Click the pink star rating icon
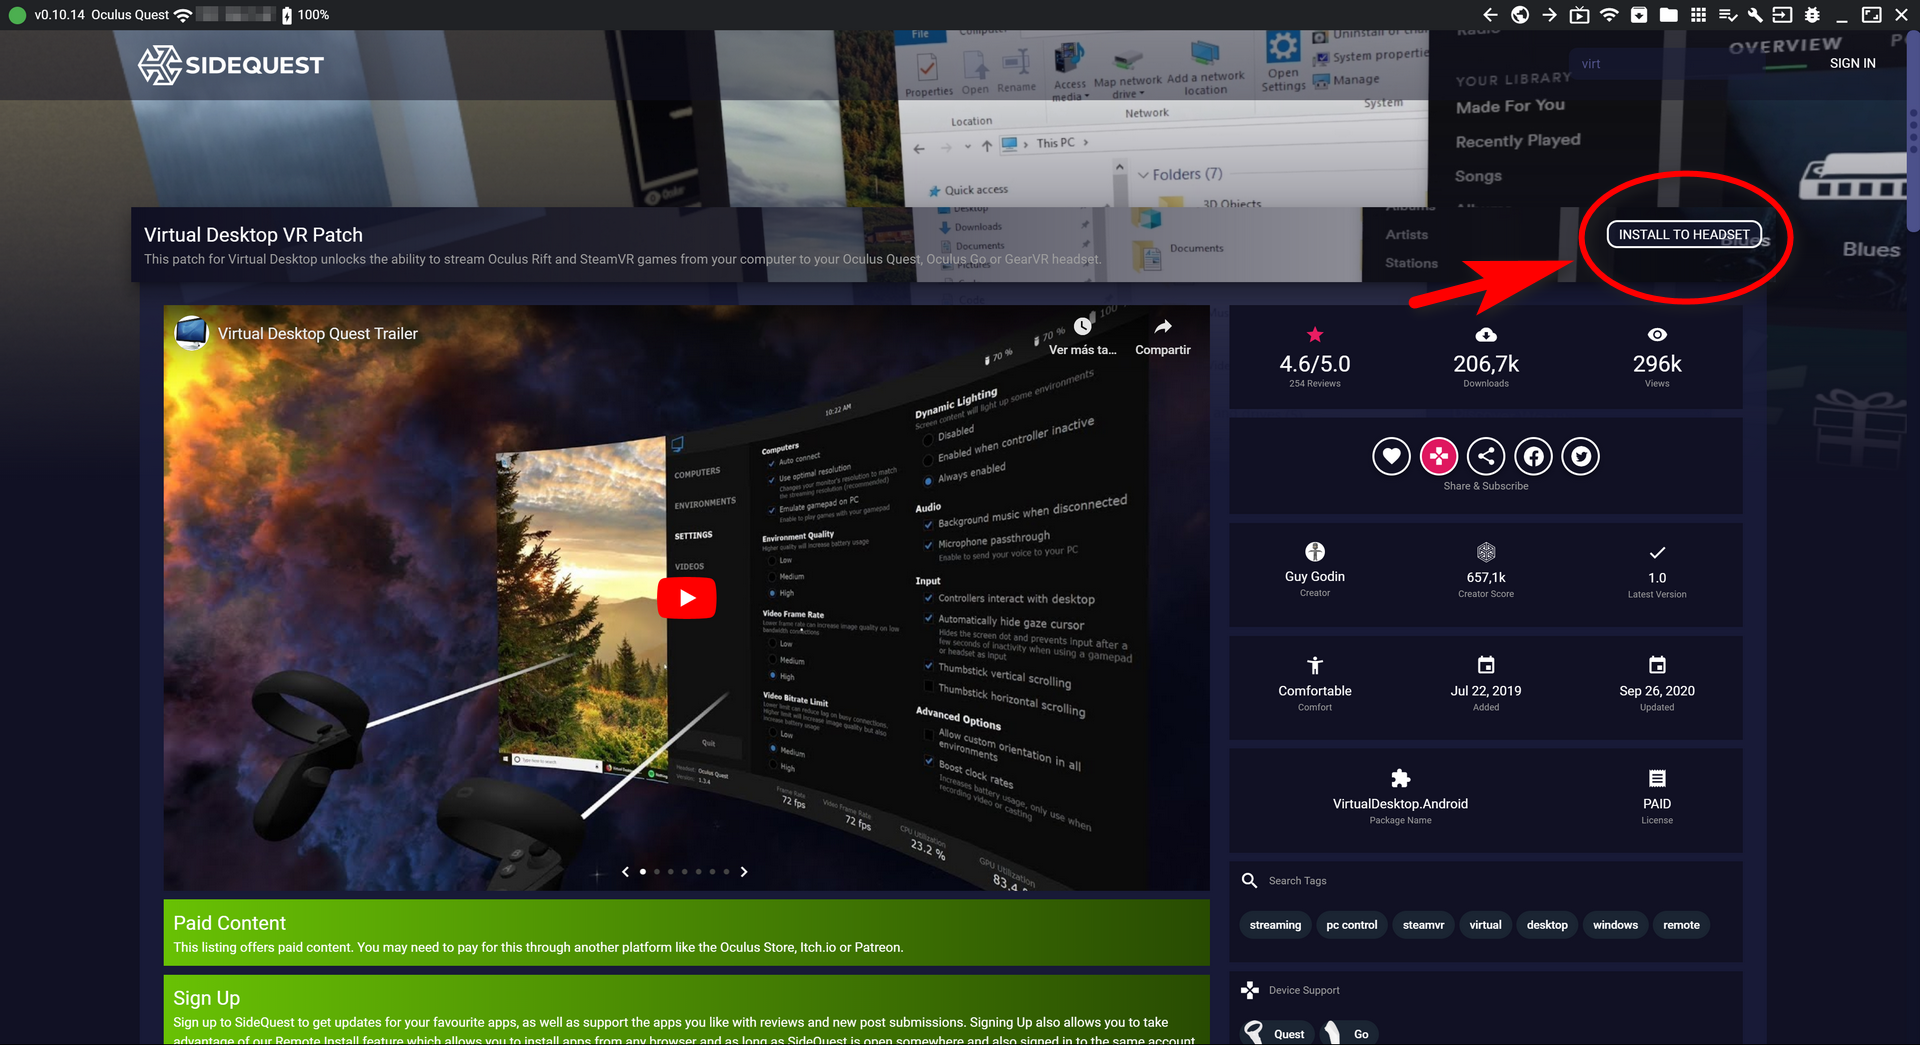Viewport: 1920px width, 1045px height. click(x=1315, y=335)
